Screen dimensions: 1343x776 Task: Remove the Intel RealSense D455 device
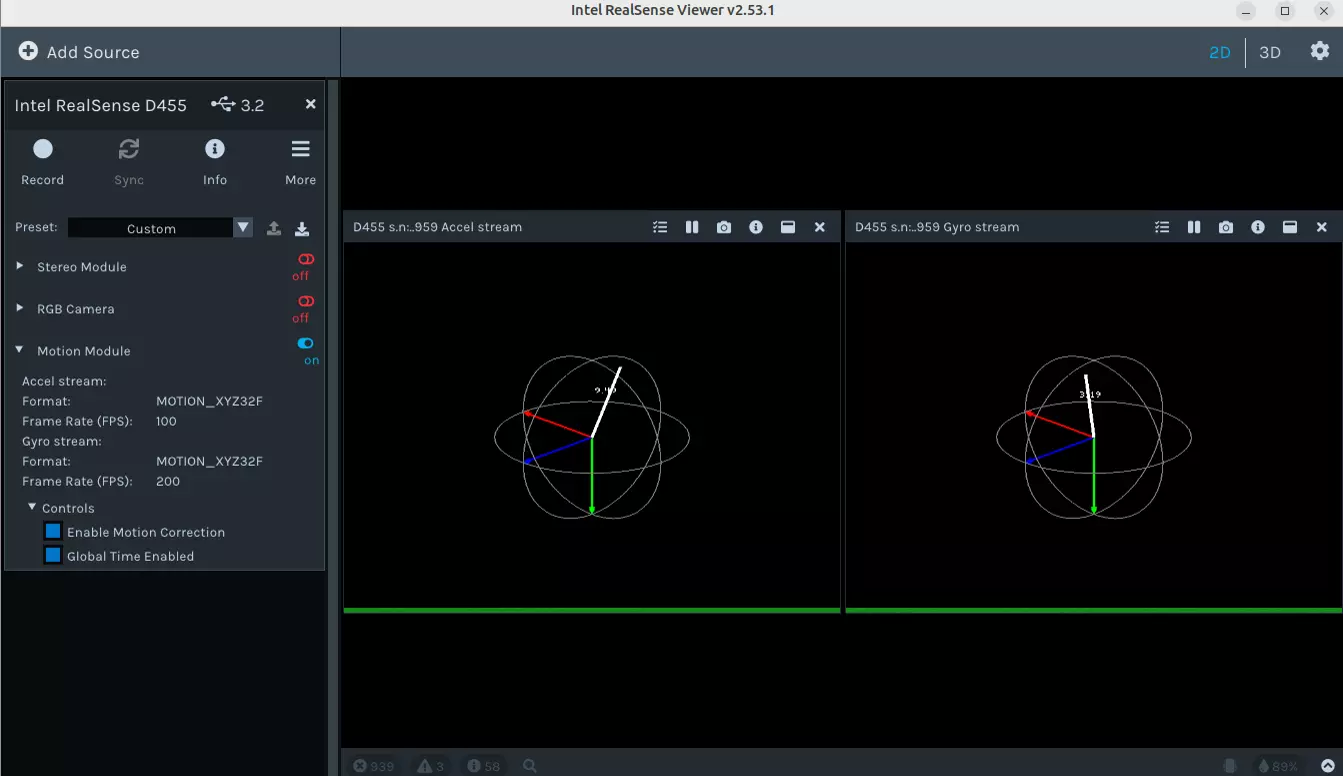click(311, 104)
